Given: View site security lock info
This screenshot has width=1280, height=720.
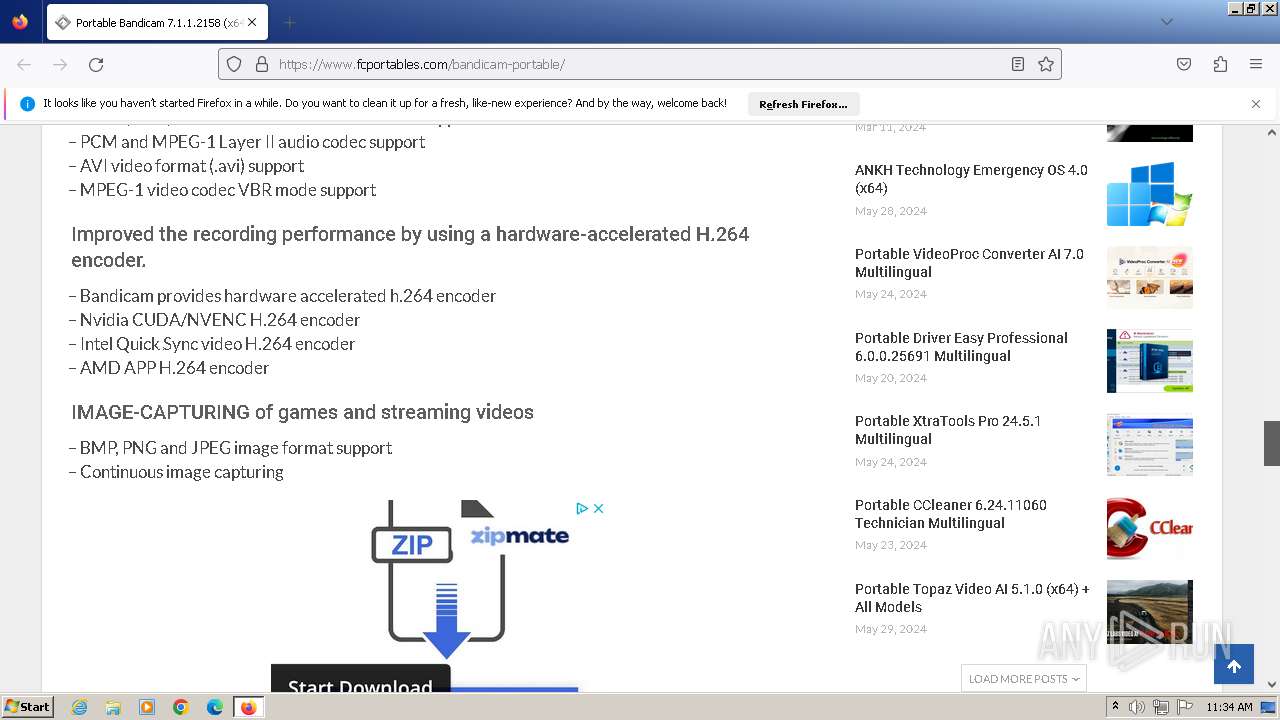Looking at the screenshot, I should tap(262, 64).
